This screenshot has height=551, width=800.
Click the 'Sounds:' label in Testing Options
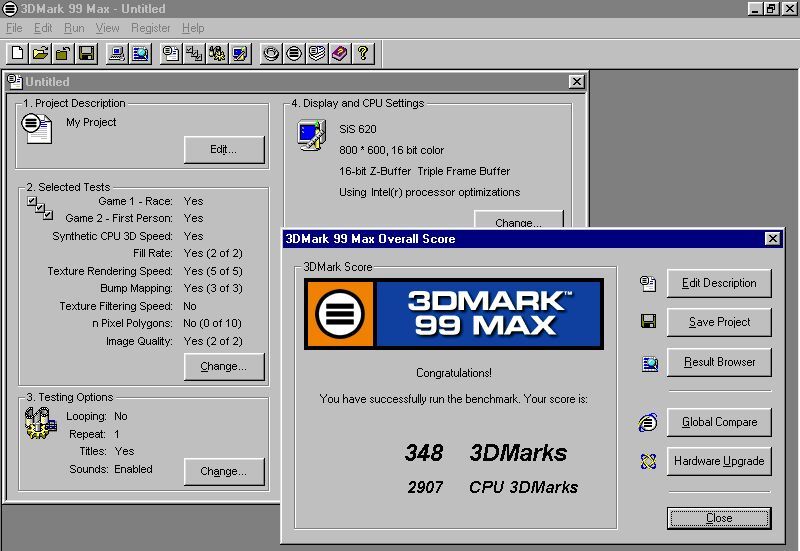pyautogui.click(x=89, y=469)
